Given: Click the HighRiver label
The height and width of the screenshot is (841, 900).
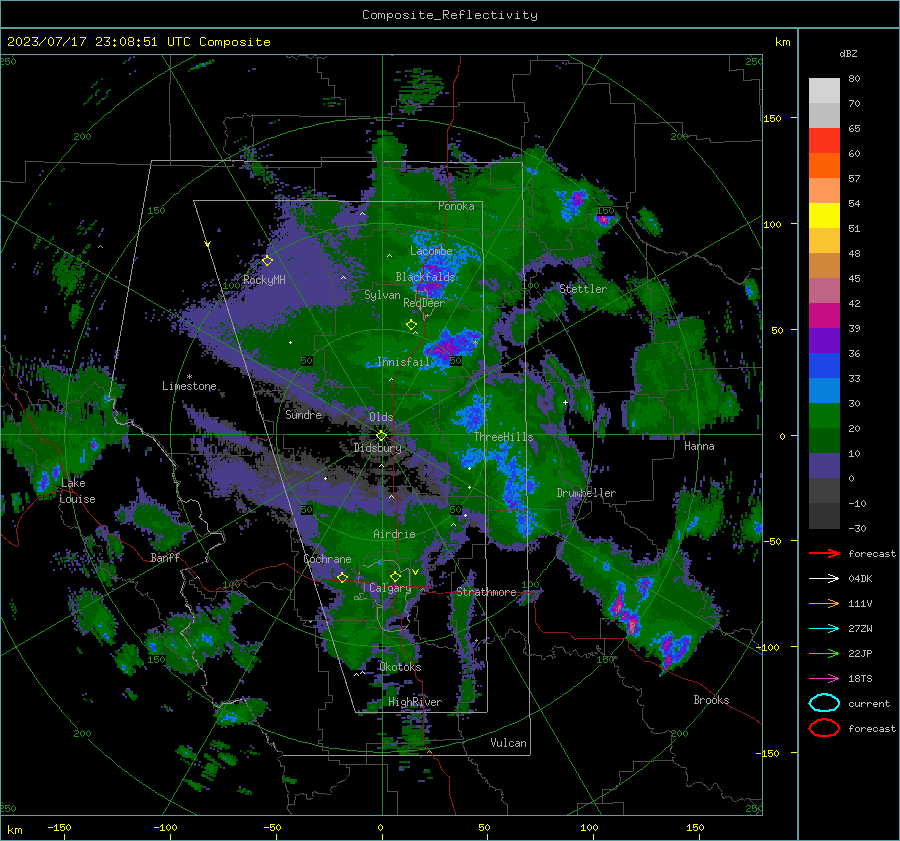Looking at the screenshot, I should [x=415, y=702].
